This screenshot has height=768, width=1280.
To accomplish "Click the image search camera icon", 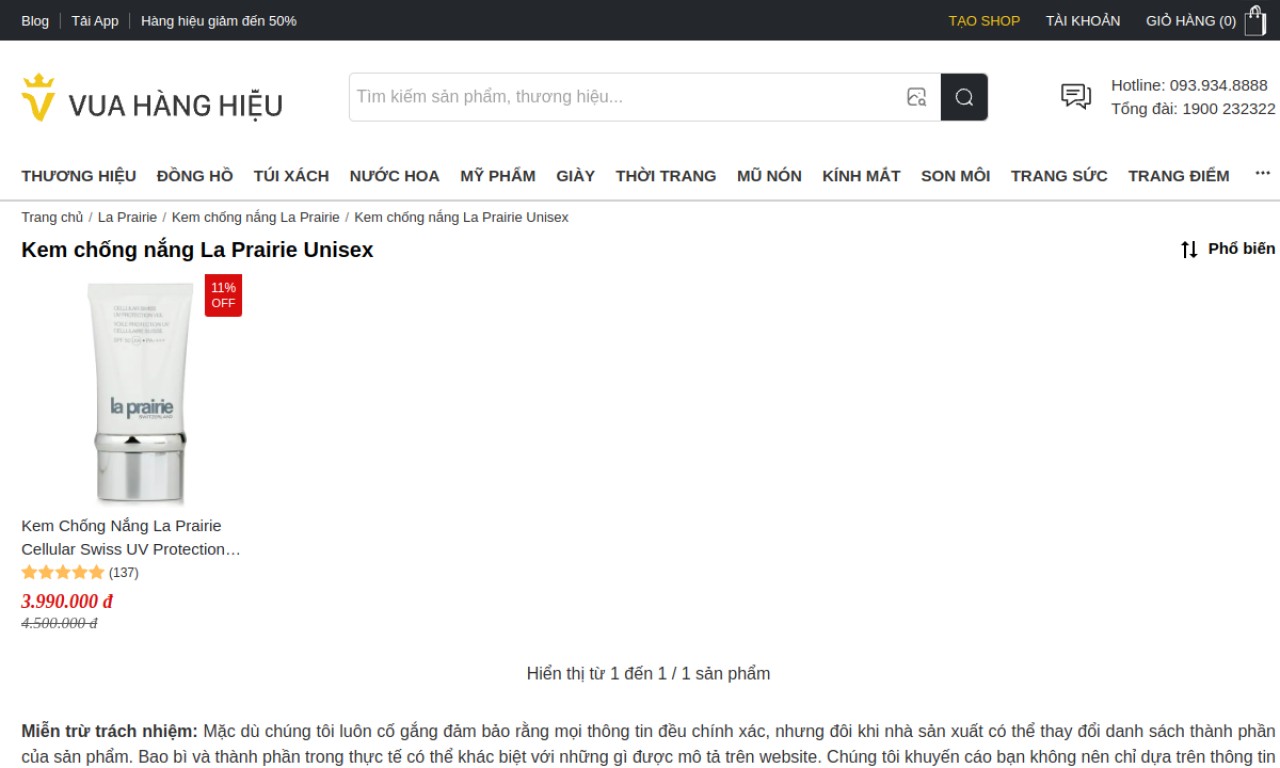I will [916, 97].
